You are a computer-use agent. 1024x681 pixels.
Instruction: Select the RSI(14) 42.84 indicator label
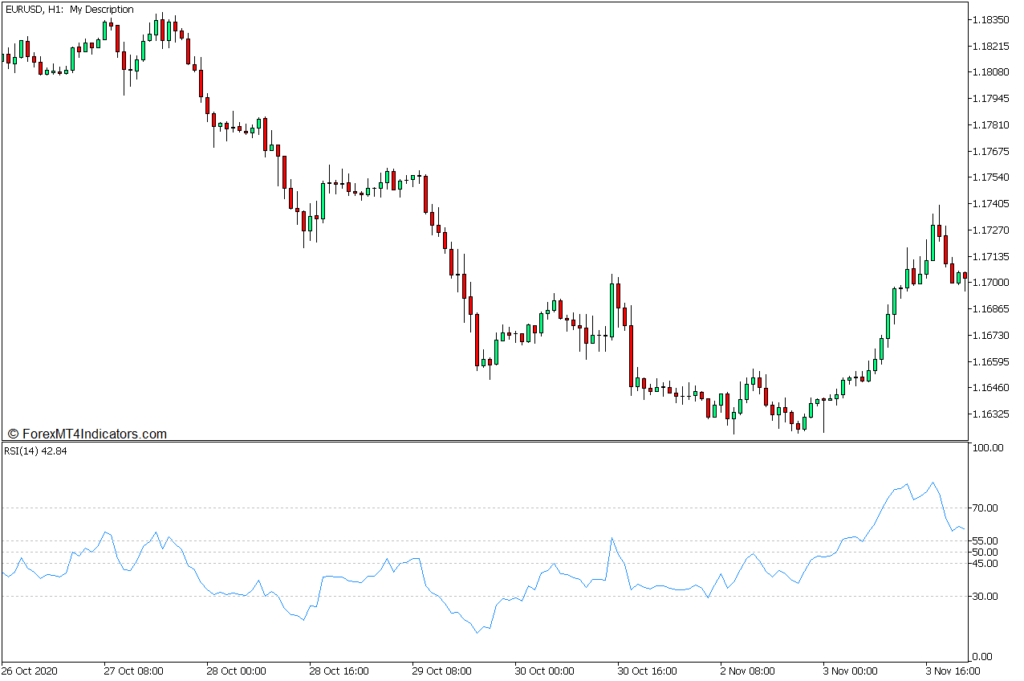pyautogui.click(x=34, y=451)
